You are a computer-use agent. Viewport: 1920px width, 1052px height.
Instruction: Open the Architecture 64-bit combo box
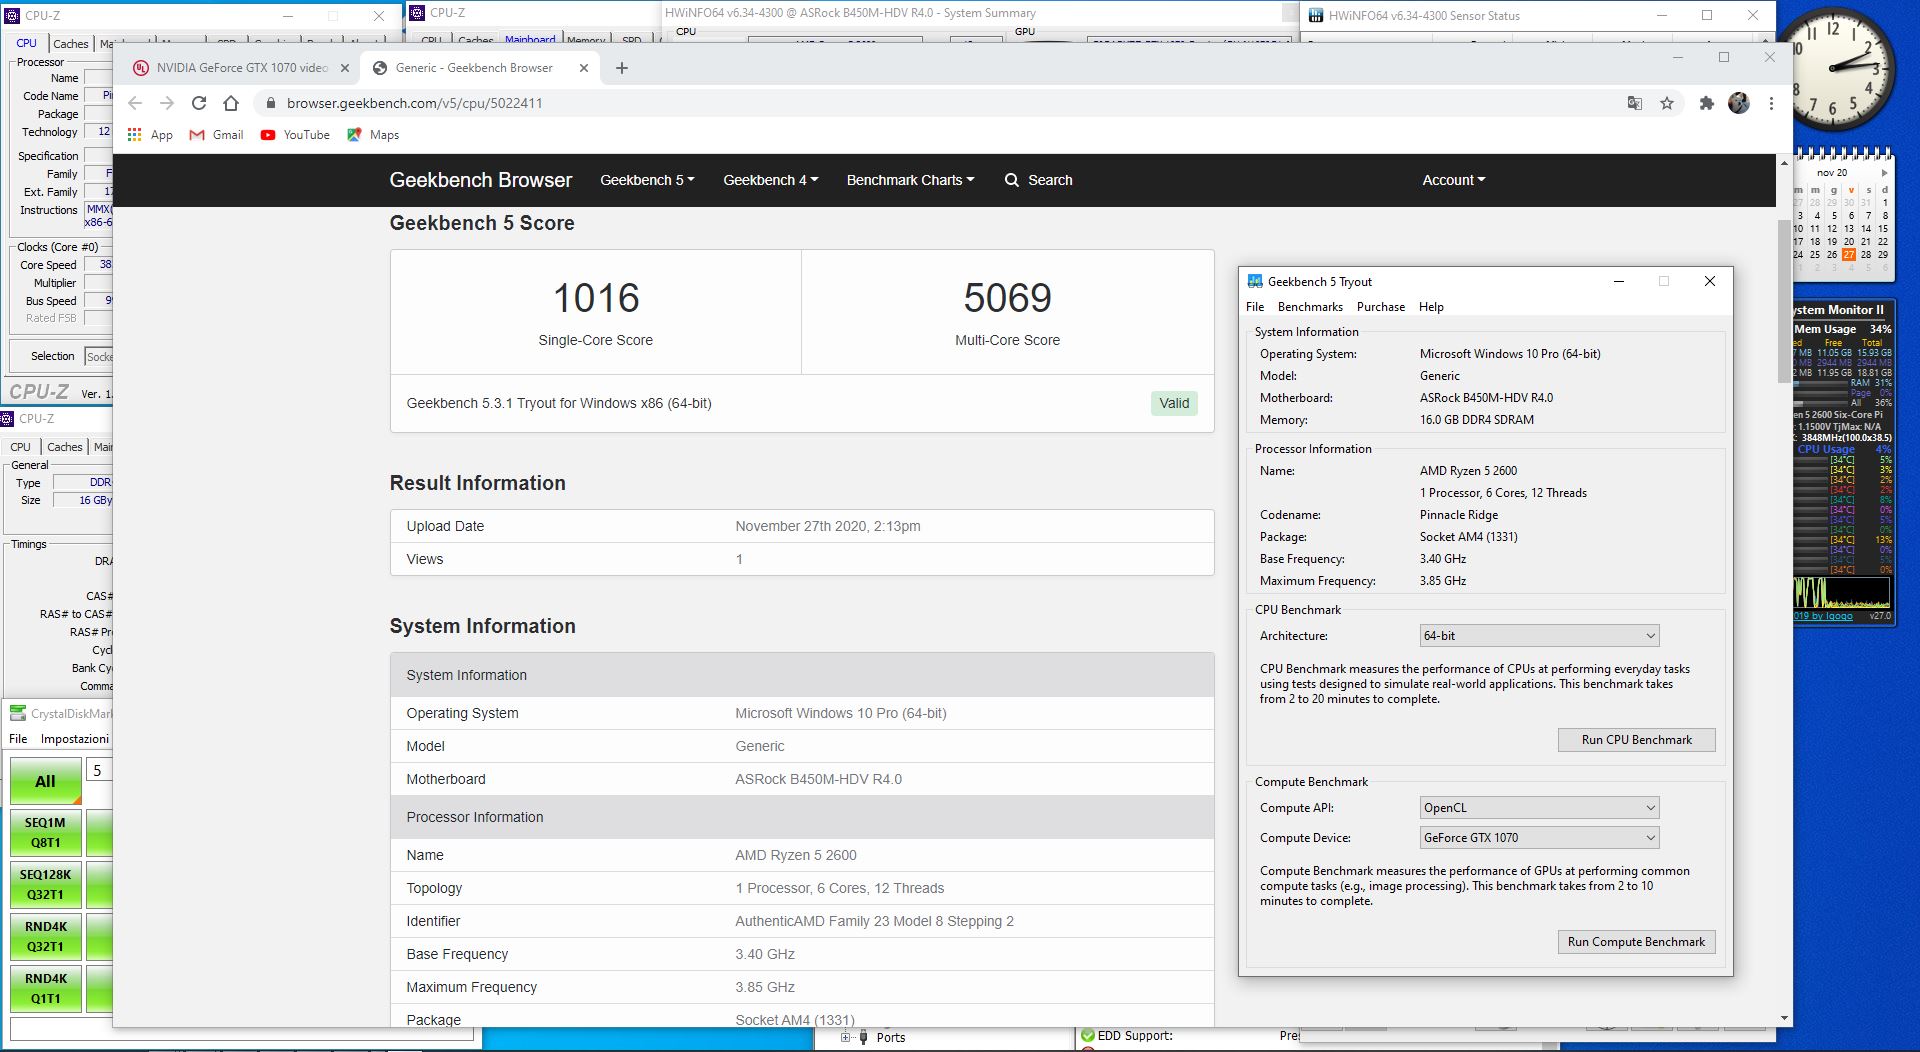click(x=1539, y=636)
